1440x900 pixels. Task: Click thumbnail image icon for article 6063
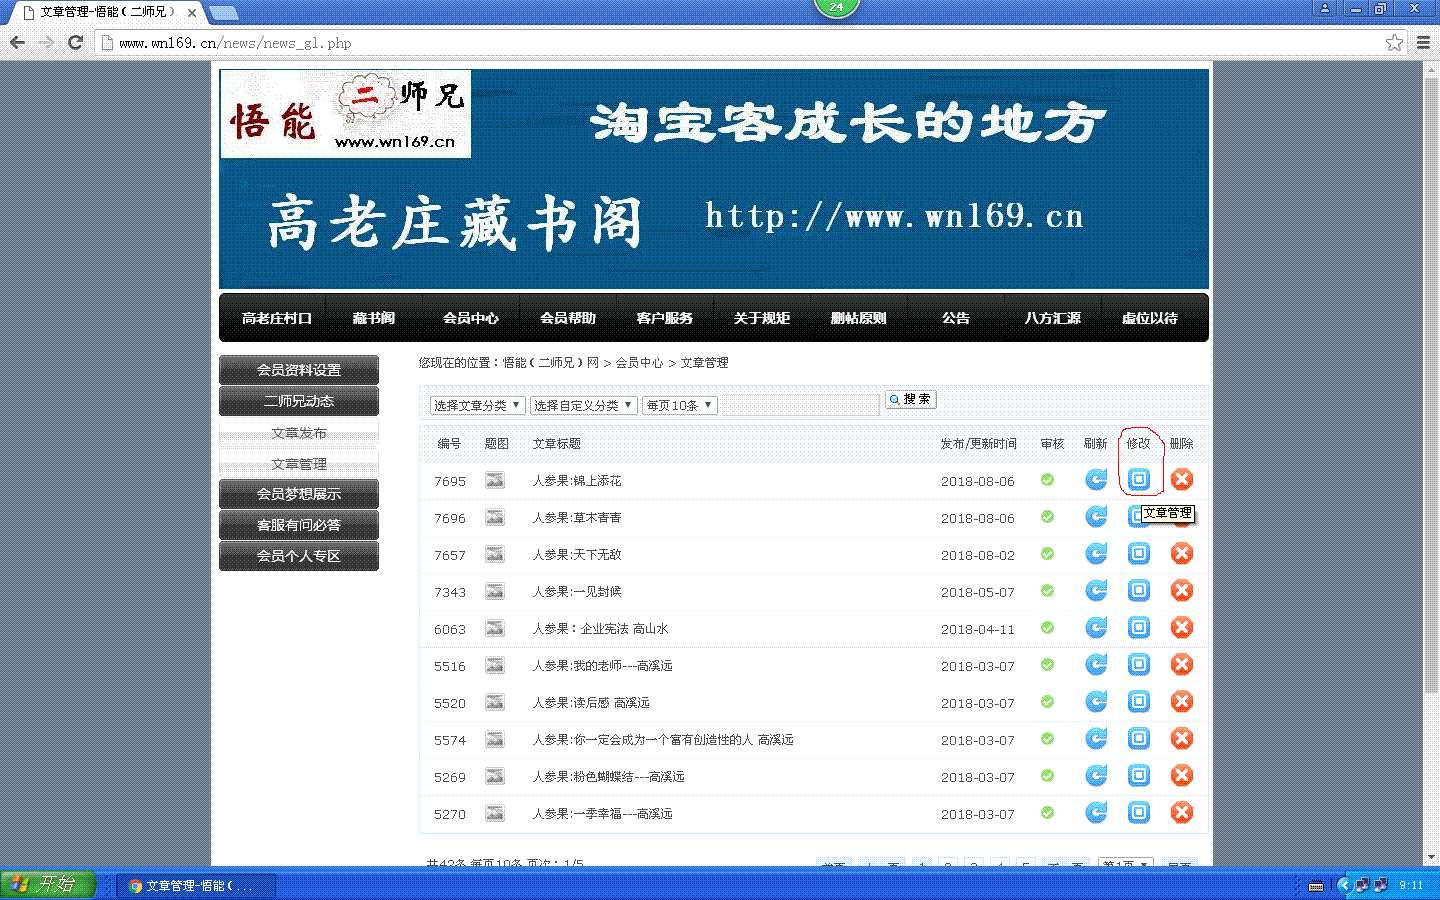(x=495, y=628)
